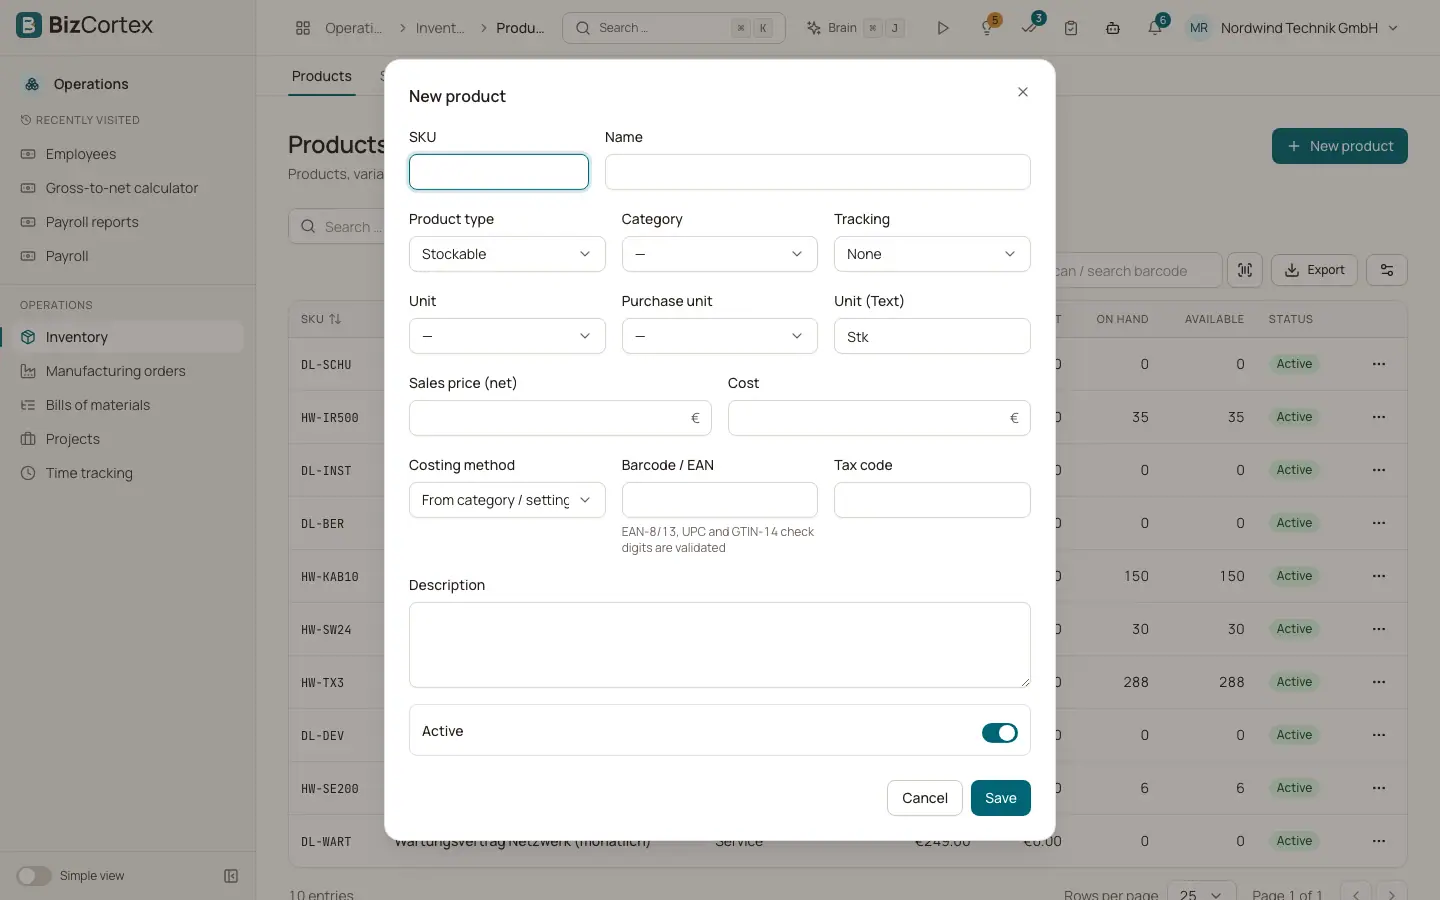Viewport: 1440px width, 900px height.
Task: Click the Sales price (net) field
Action: tap(560, 418)
